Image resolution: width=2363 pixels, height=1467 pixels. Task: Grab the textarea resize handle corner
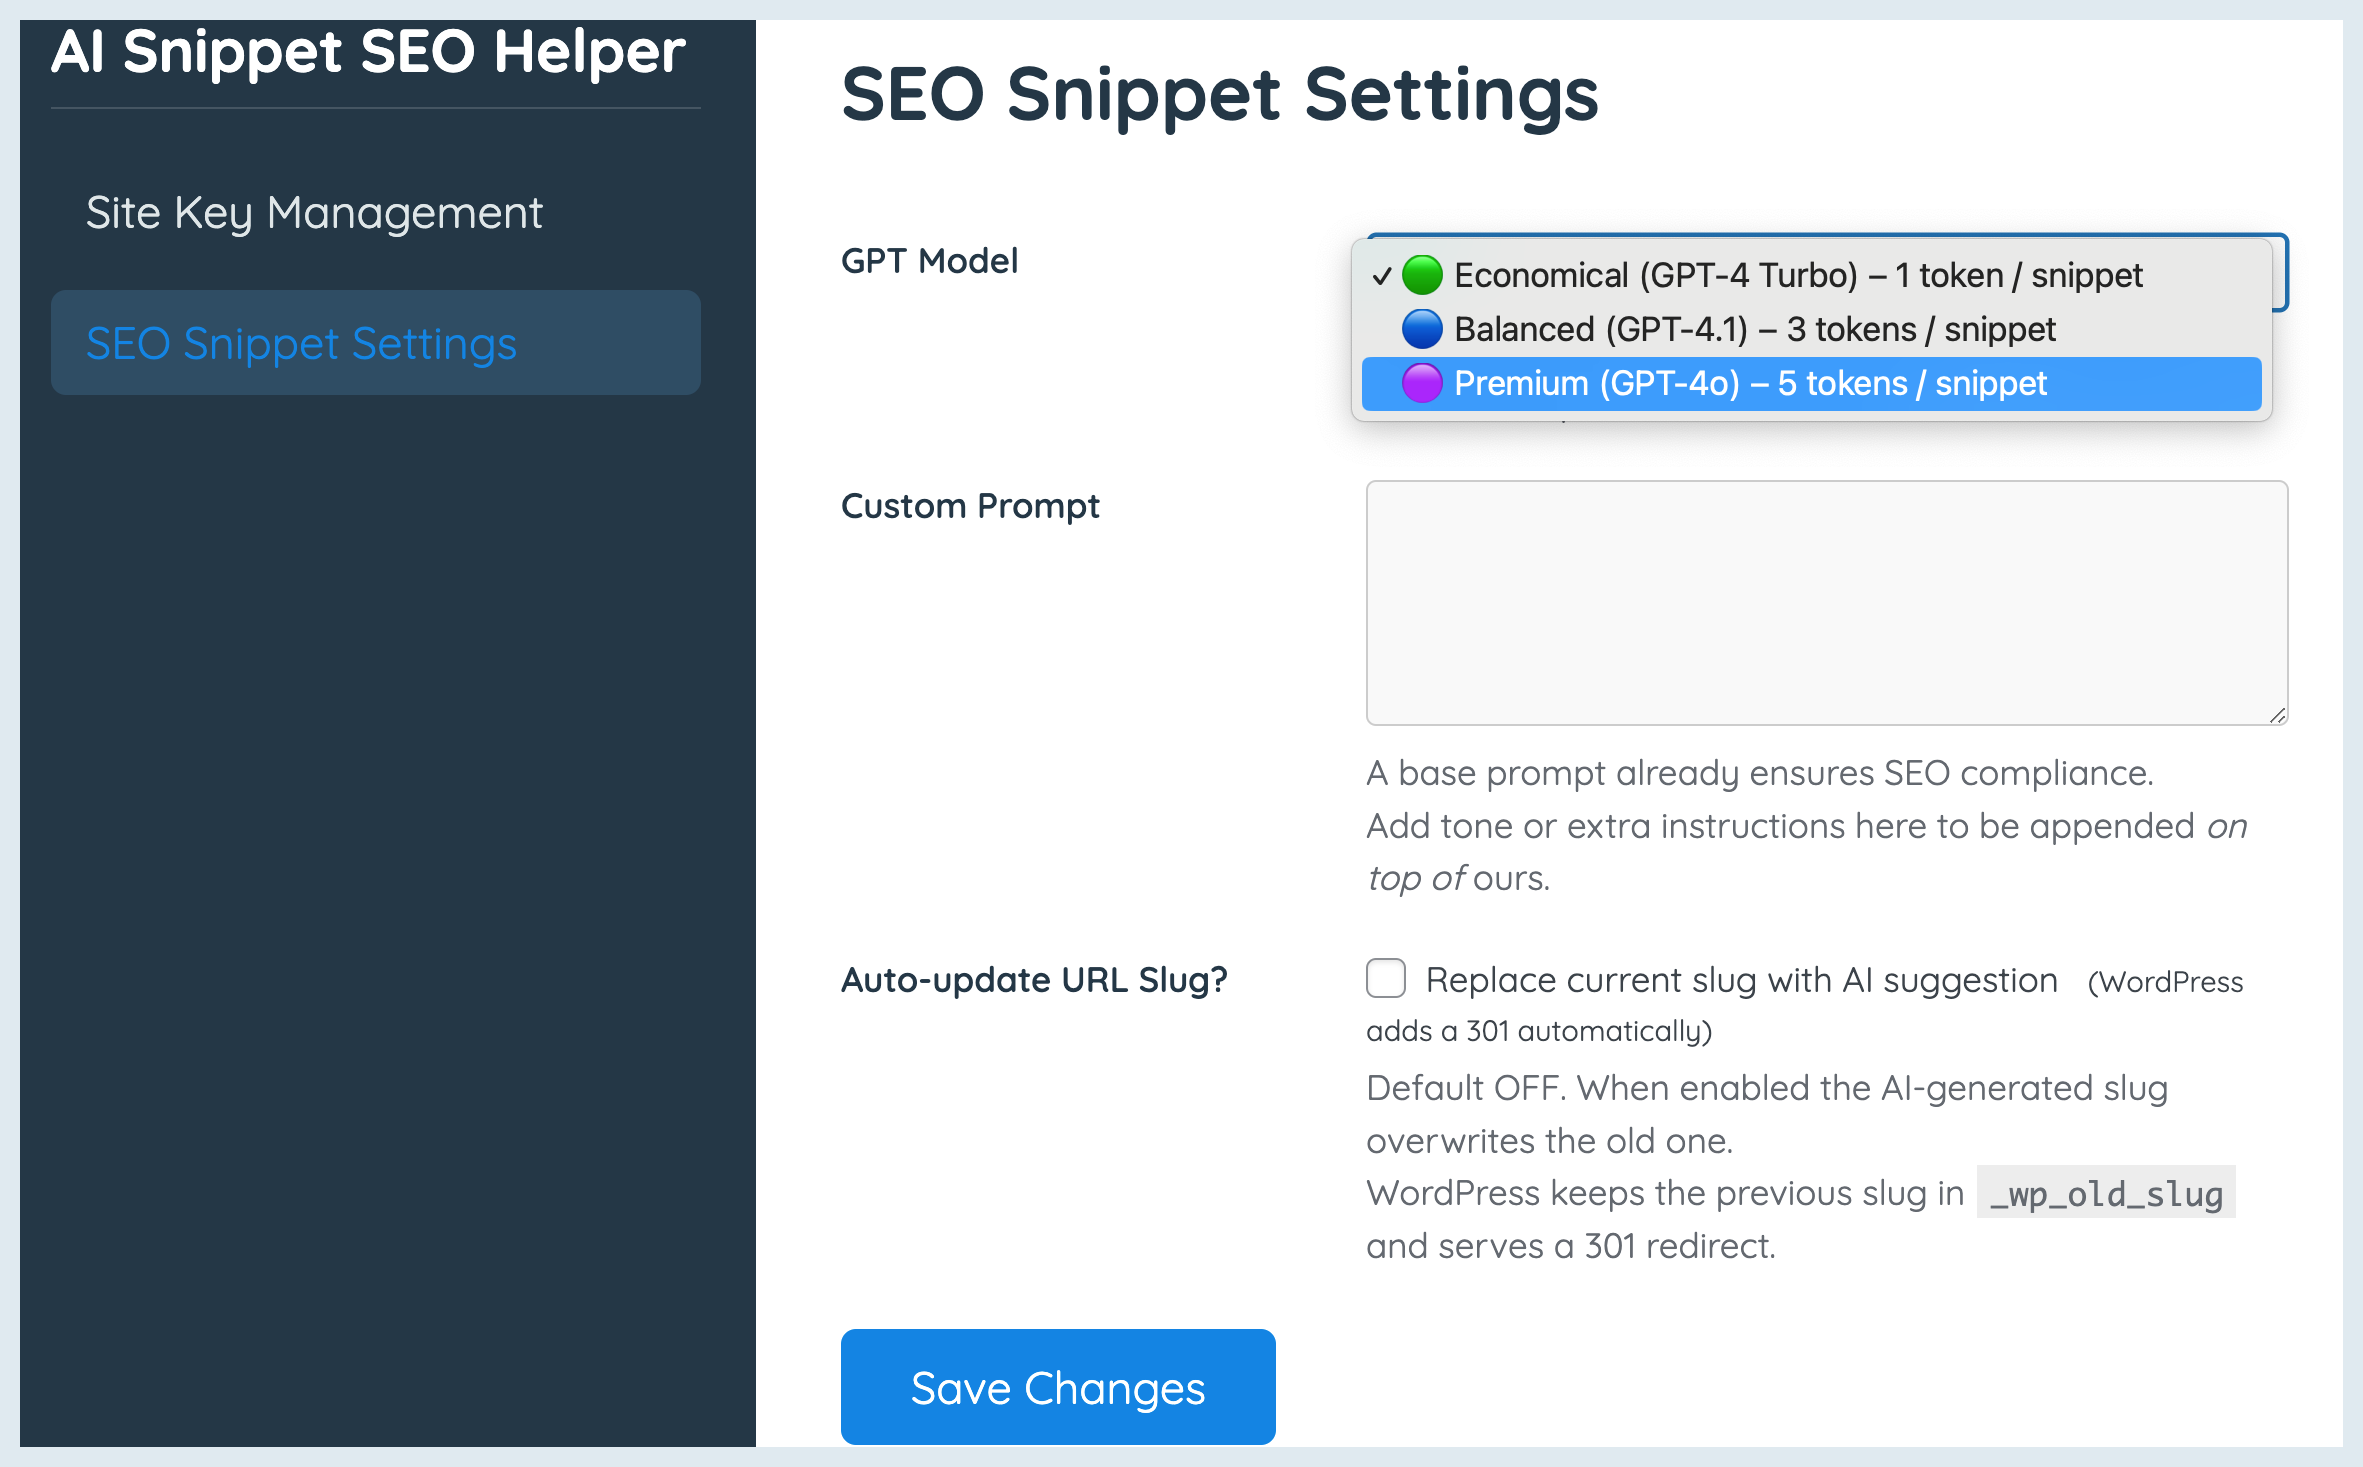click(2277, 714)
